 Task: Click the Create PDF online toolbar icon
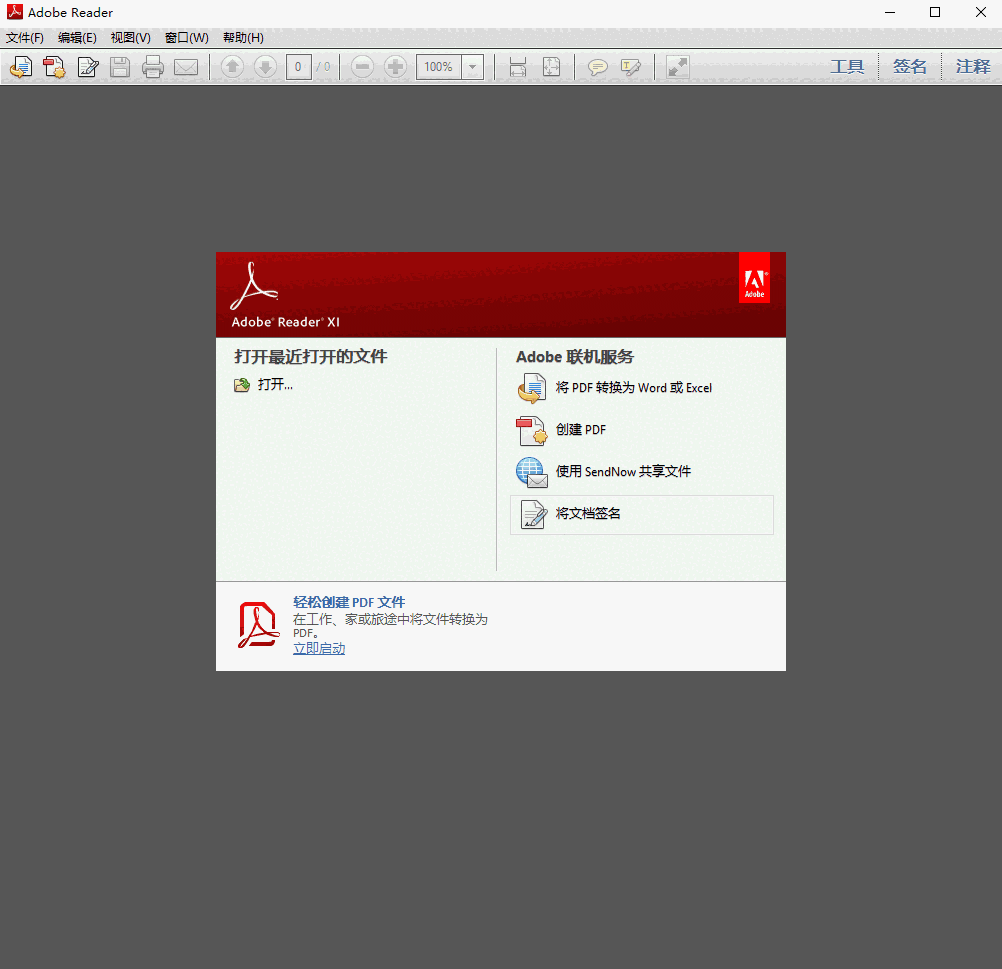tap(54, 67)
